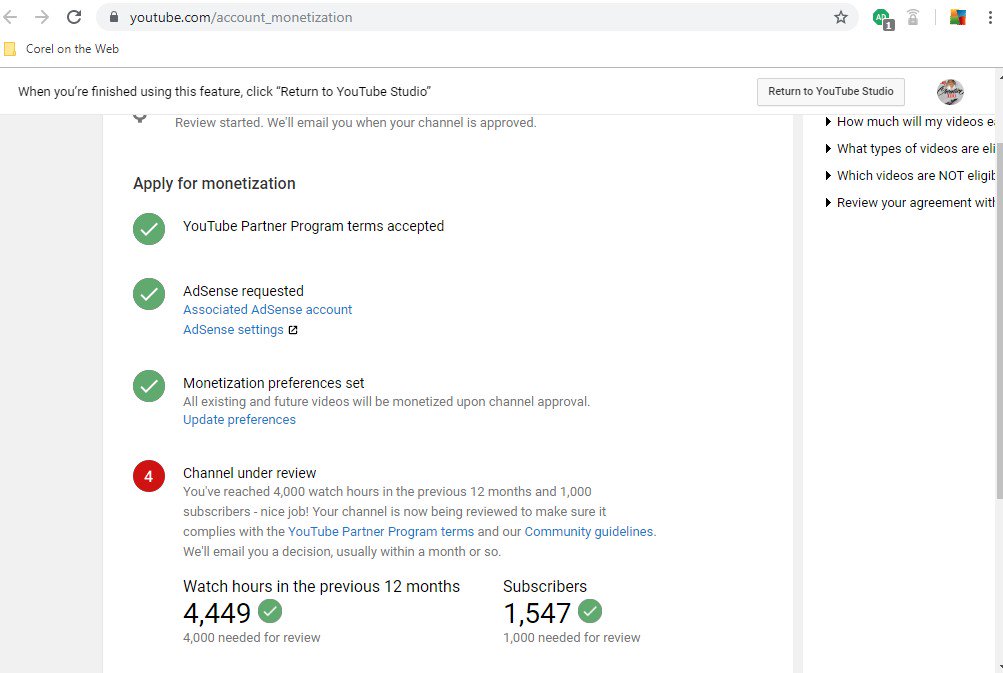1003x673 pixels.
Task: Expand 'How much will my videos' question
Action: (910, 122)
